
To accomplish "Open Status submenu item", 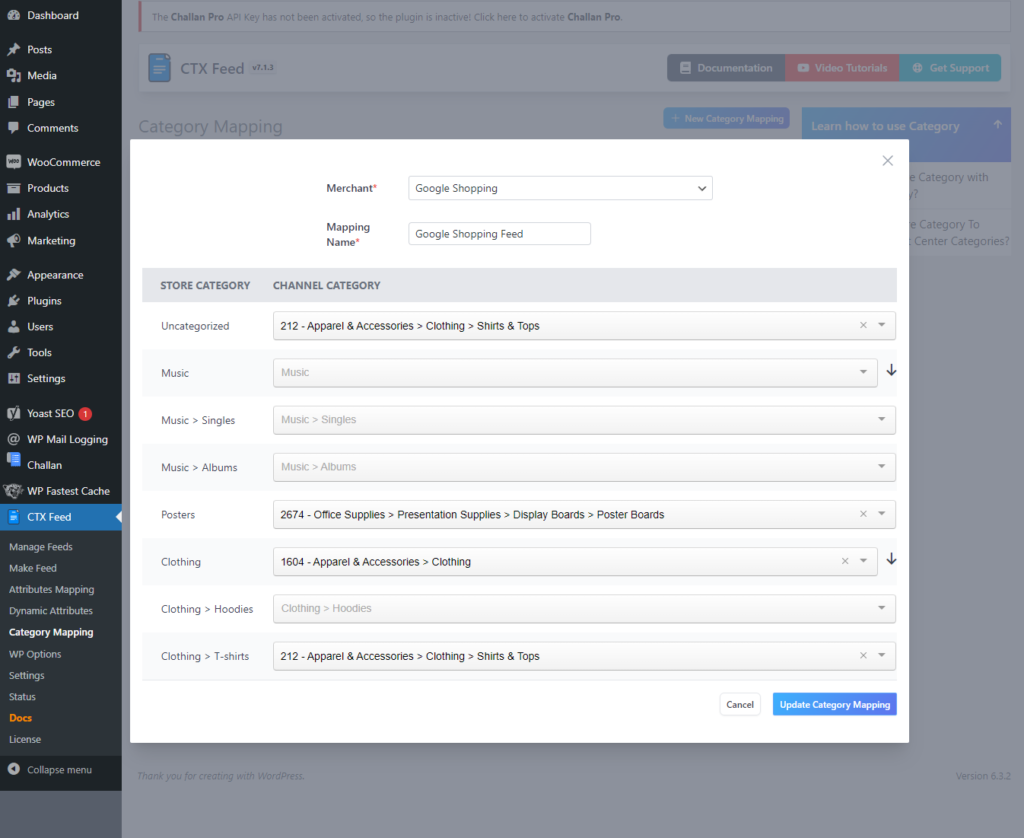I will click(22, 697).
